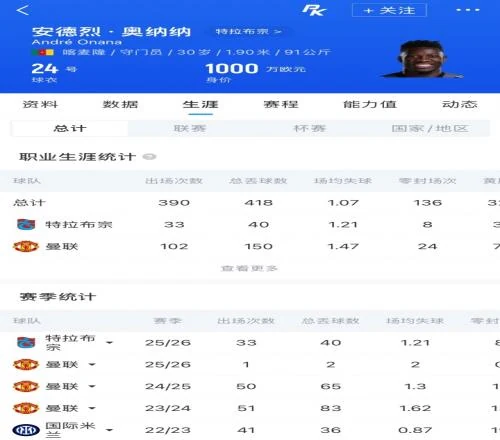
Task: Tap total goals conceded value 418
Action: pyautogui.click(x=258, y=203)
